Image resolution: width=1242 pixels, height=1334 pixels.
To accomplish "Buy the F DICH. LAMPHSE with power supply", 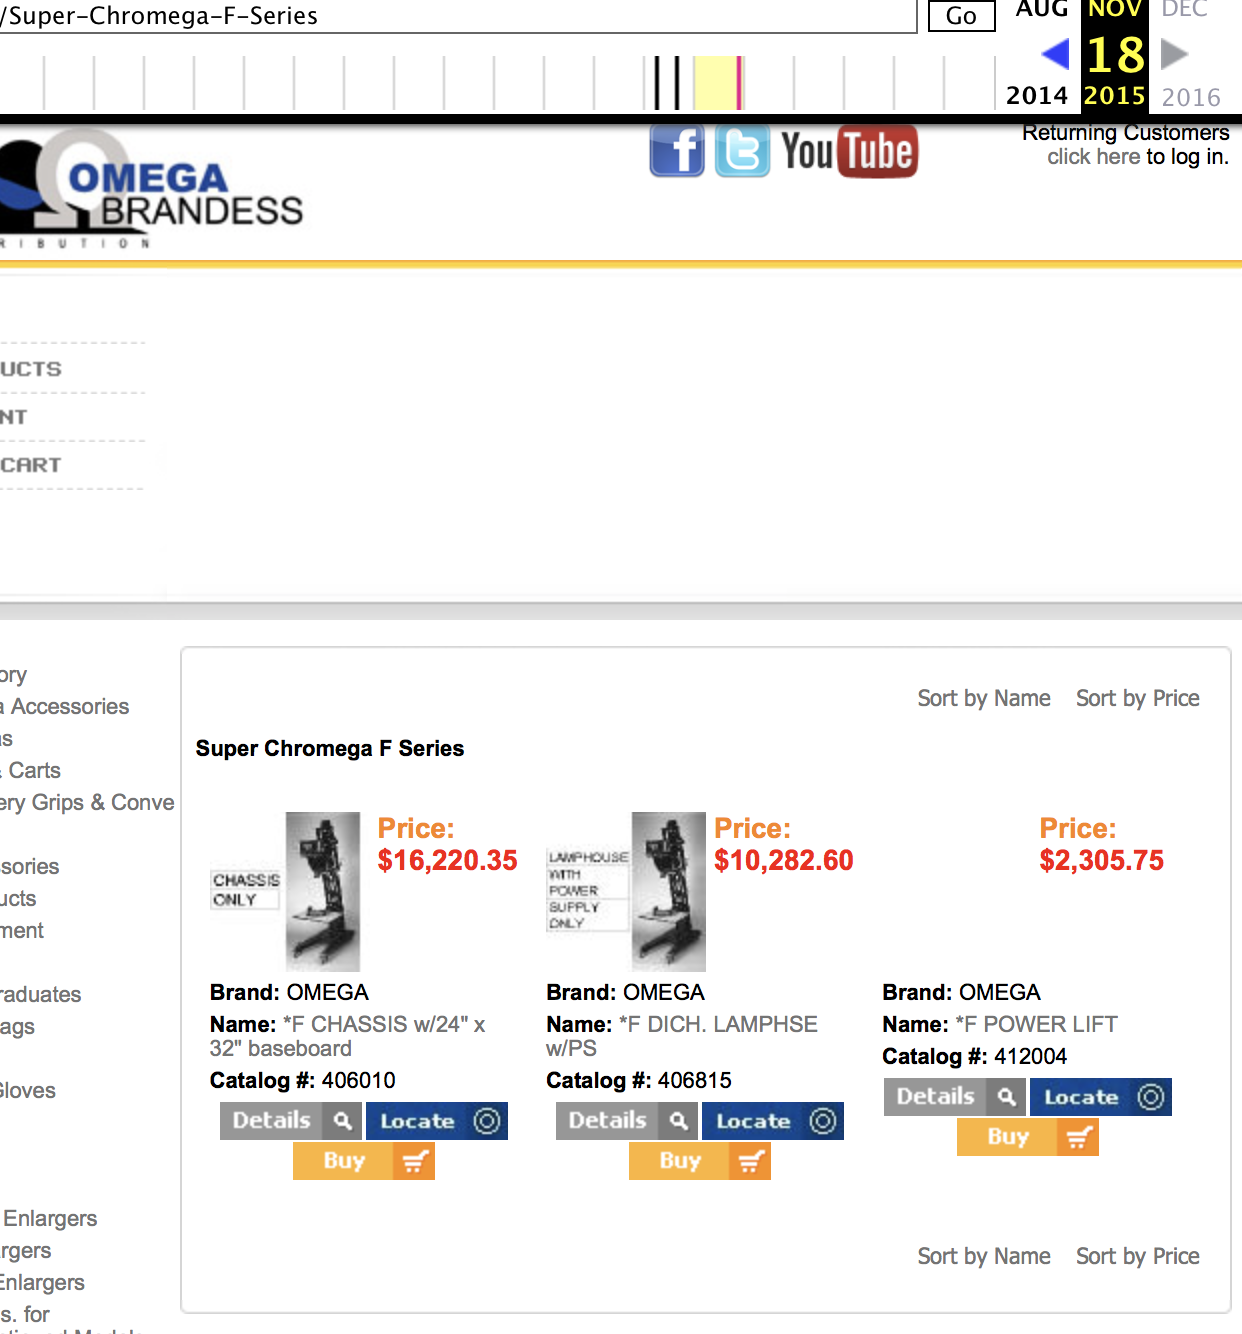I will (680, 1161).
